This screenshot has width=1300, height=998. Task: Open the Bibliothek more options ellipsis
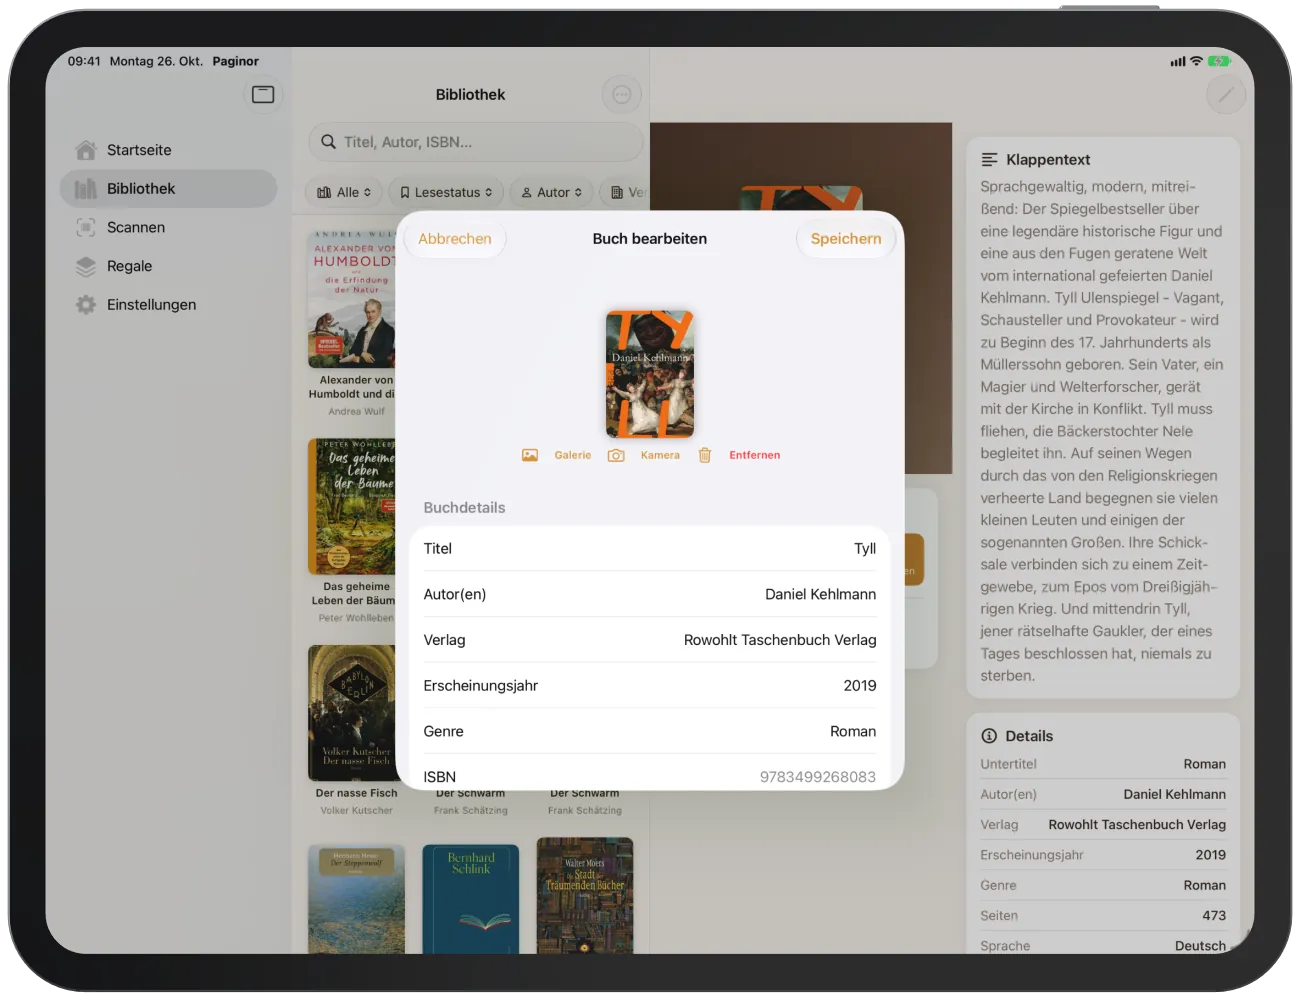(622, 95)
